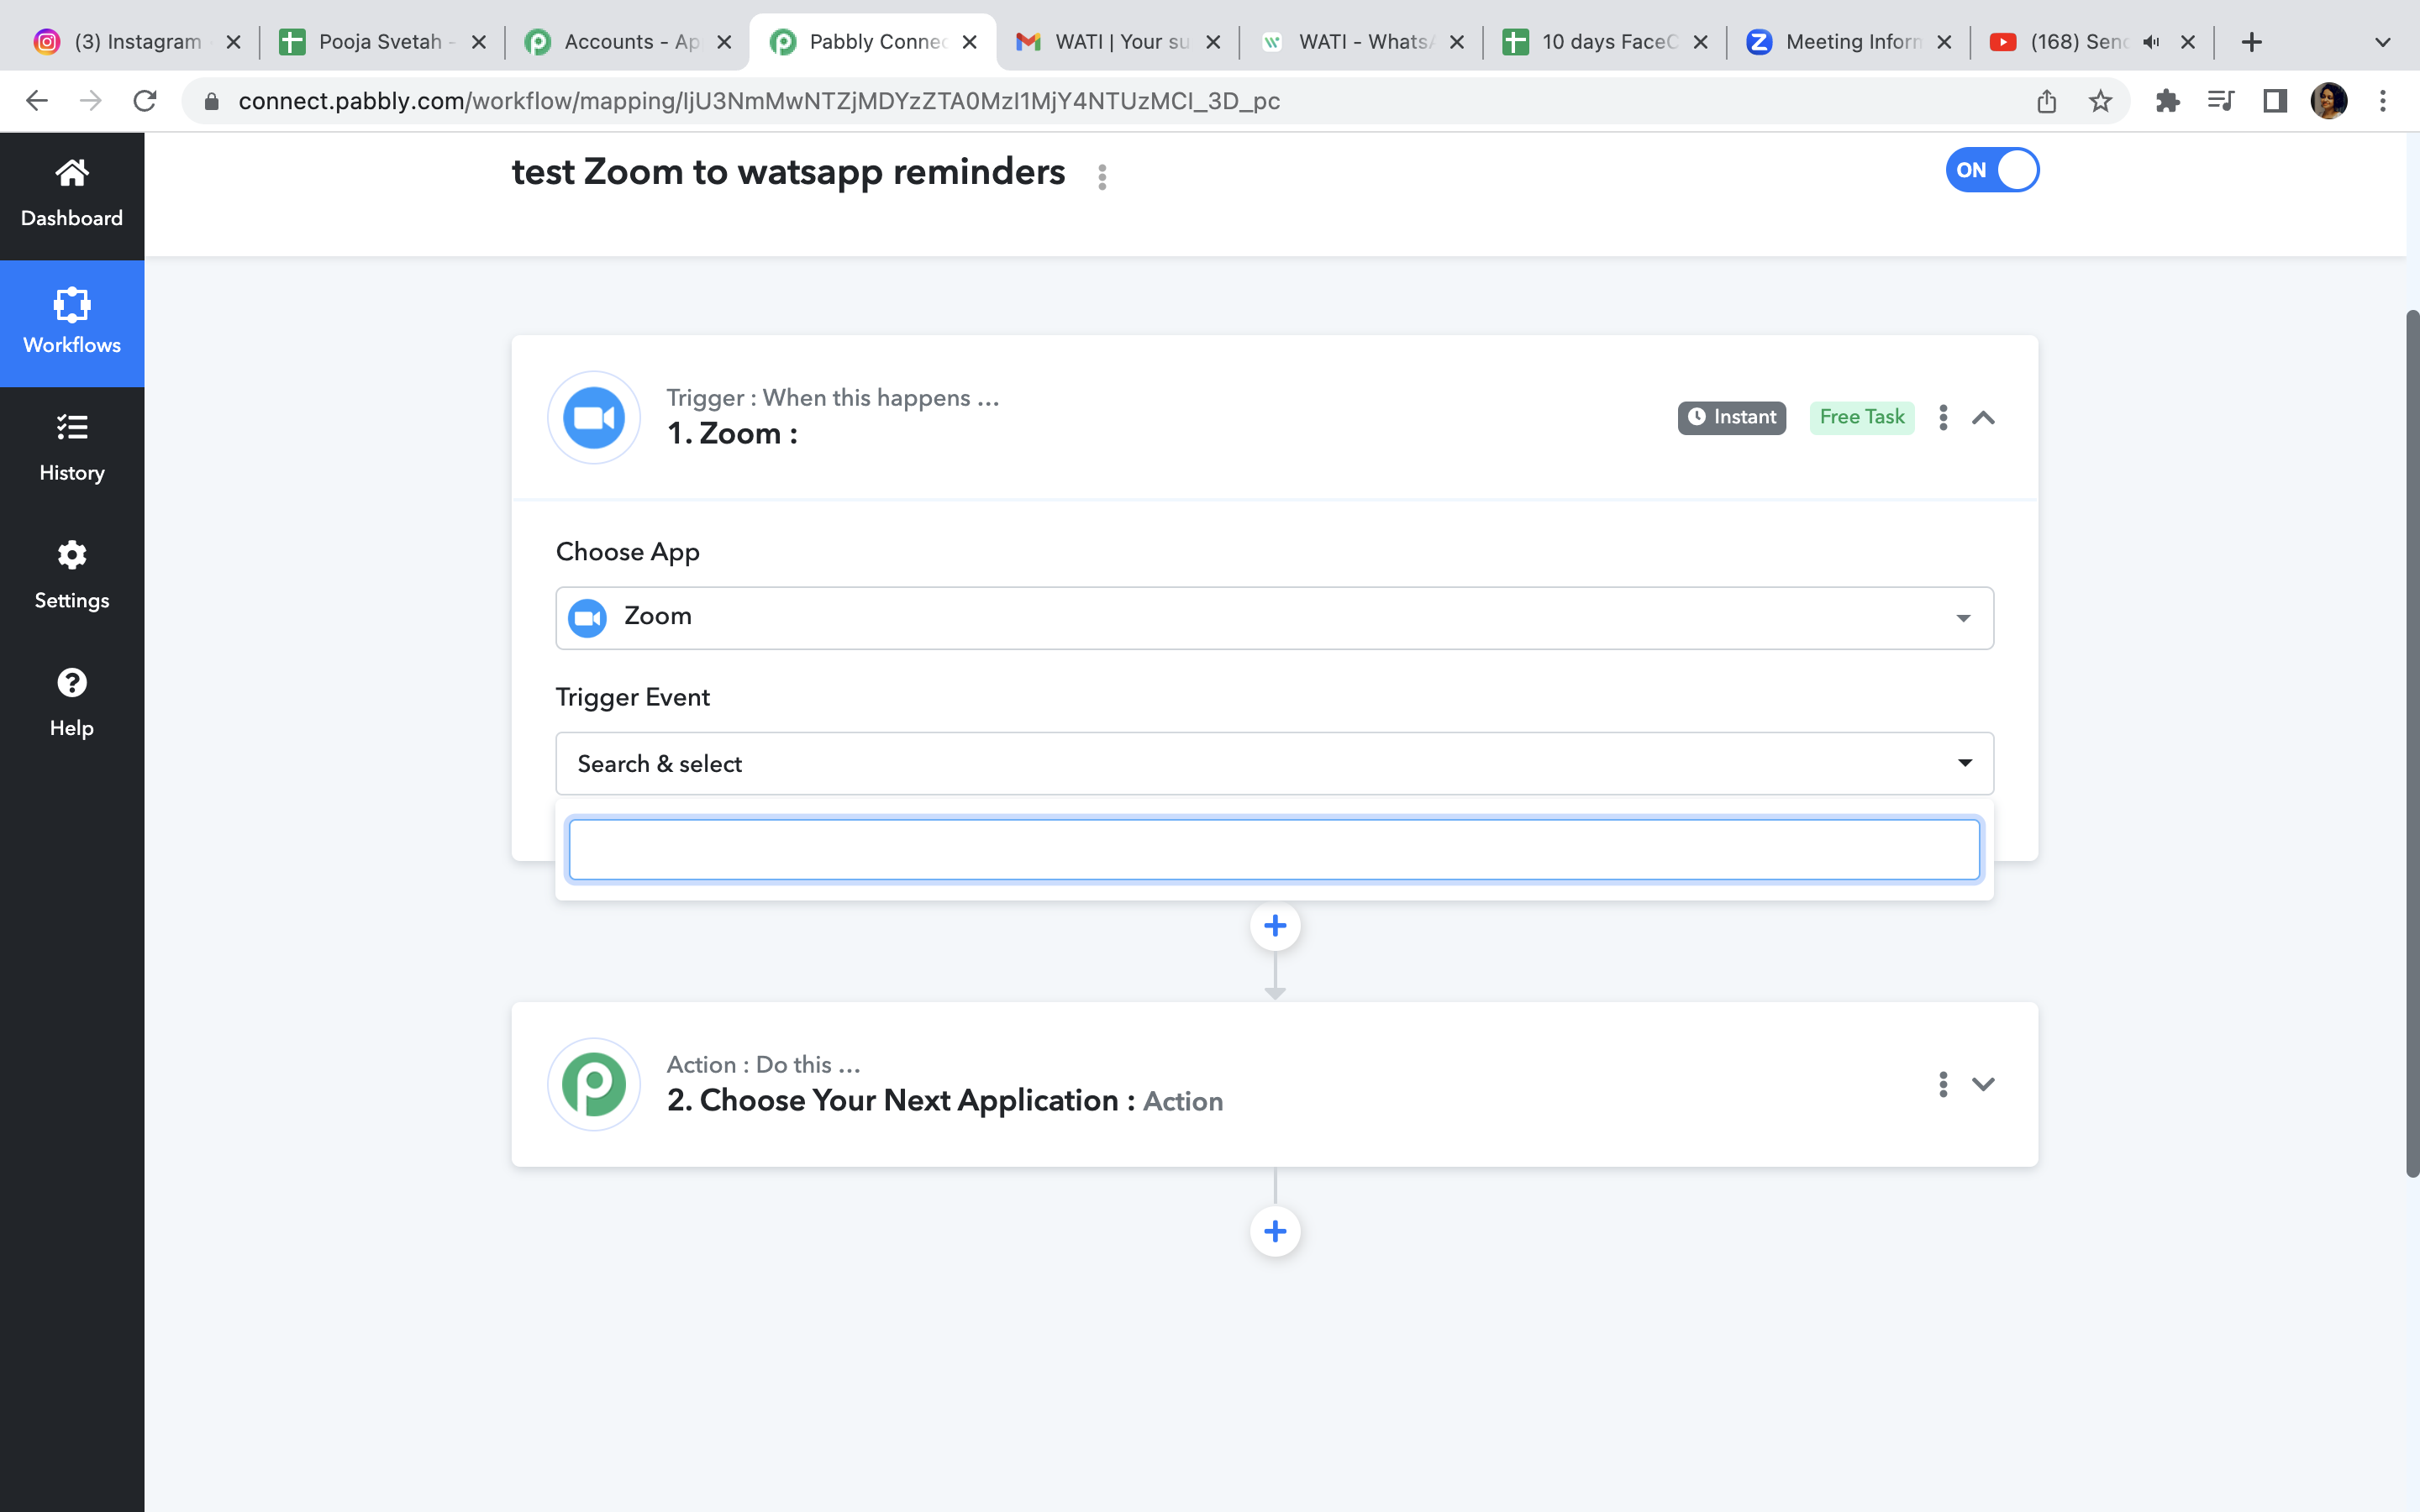Open workflow name options menu
Screen dimensions: 2420x1512
(x=1102, y=177)
